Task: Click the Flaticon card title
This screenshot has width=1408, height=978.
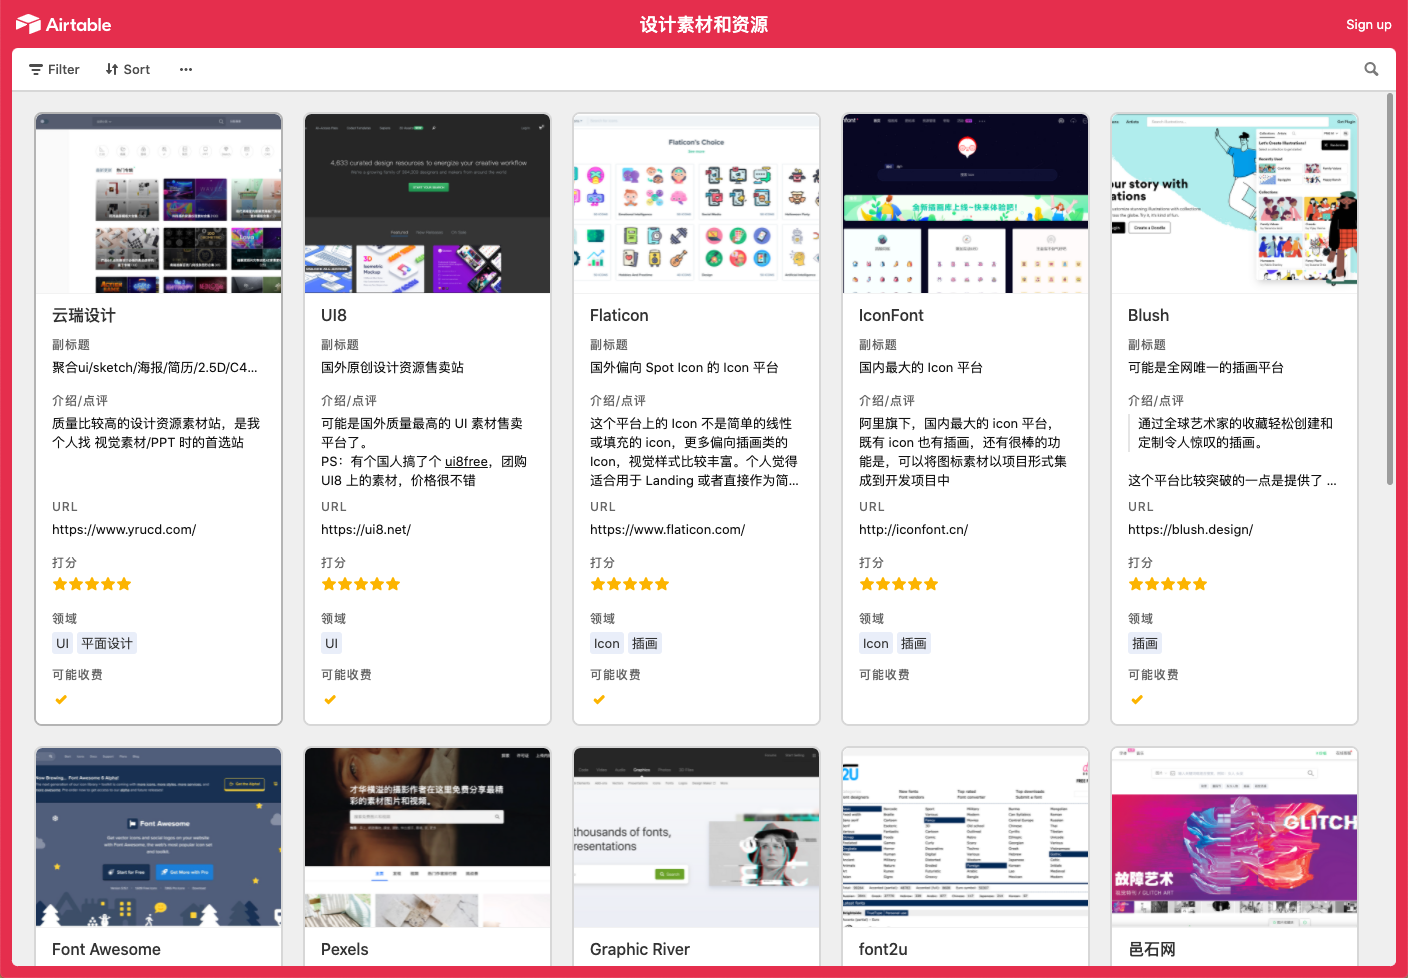Action: click(619, 315)
